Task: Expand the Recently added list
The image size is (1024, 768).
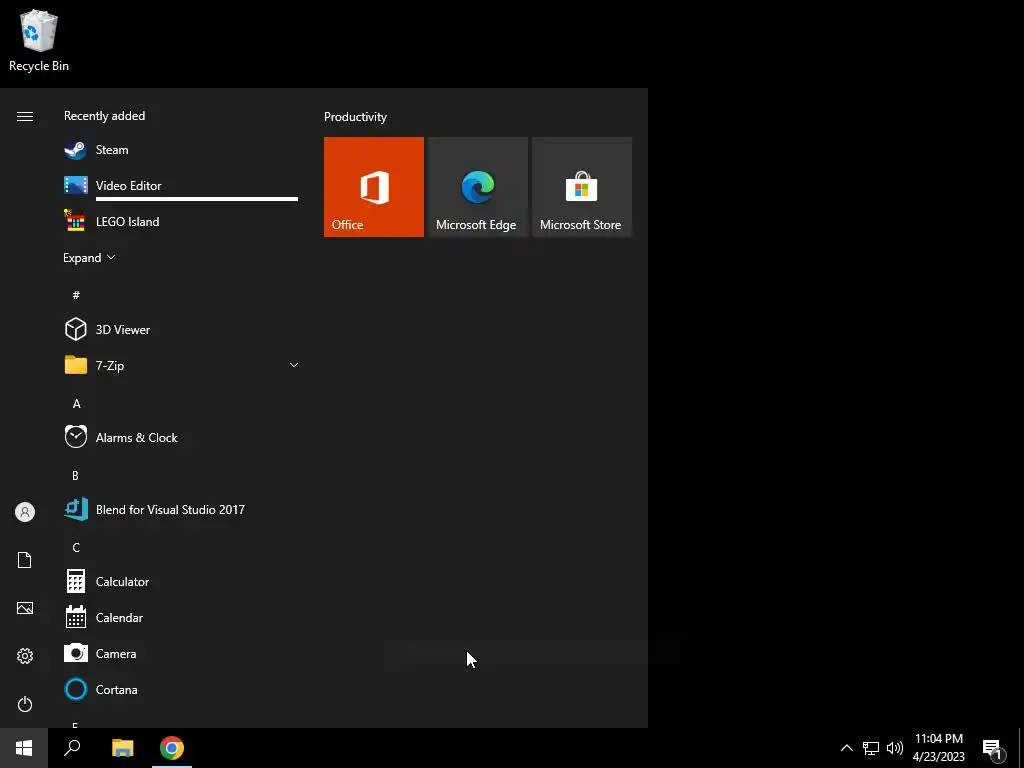Action: click(x=89, y=257)
